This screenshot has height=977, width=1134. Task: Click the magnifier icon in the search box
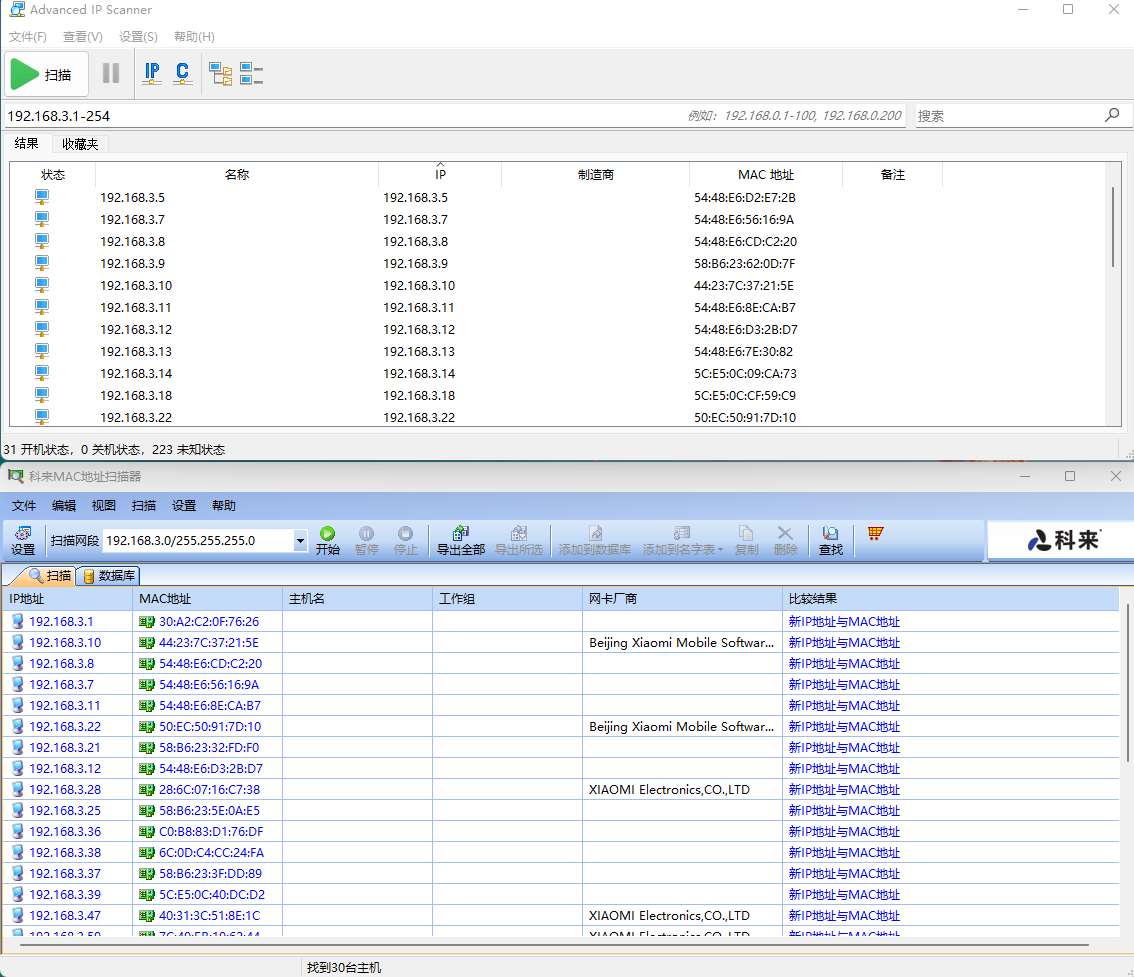[1111, 115]
